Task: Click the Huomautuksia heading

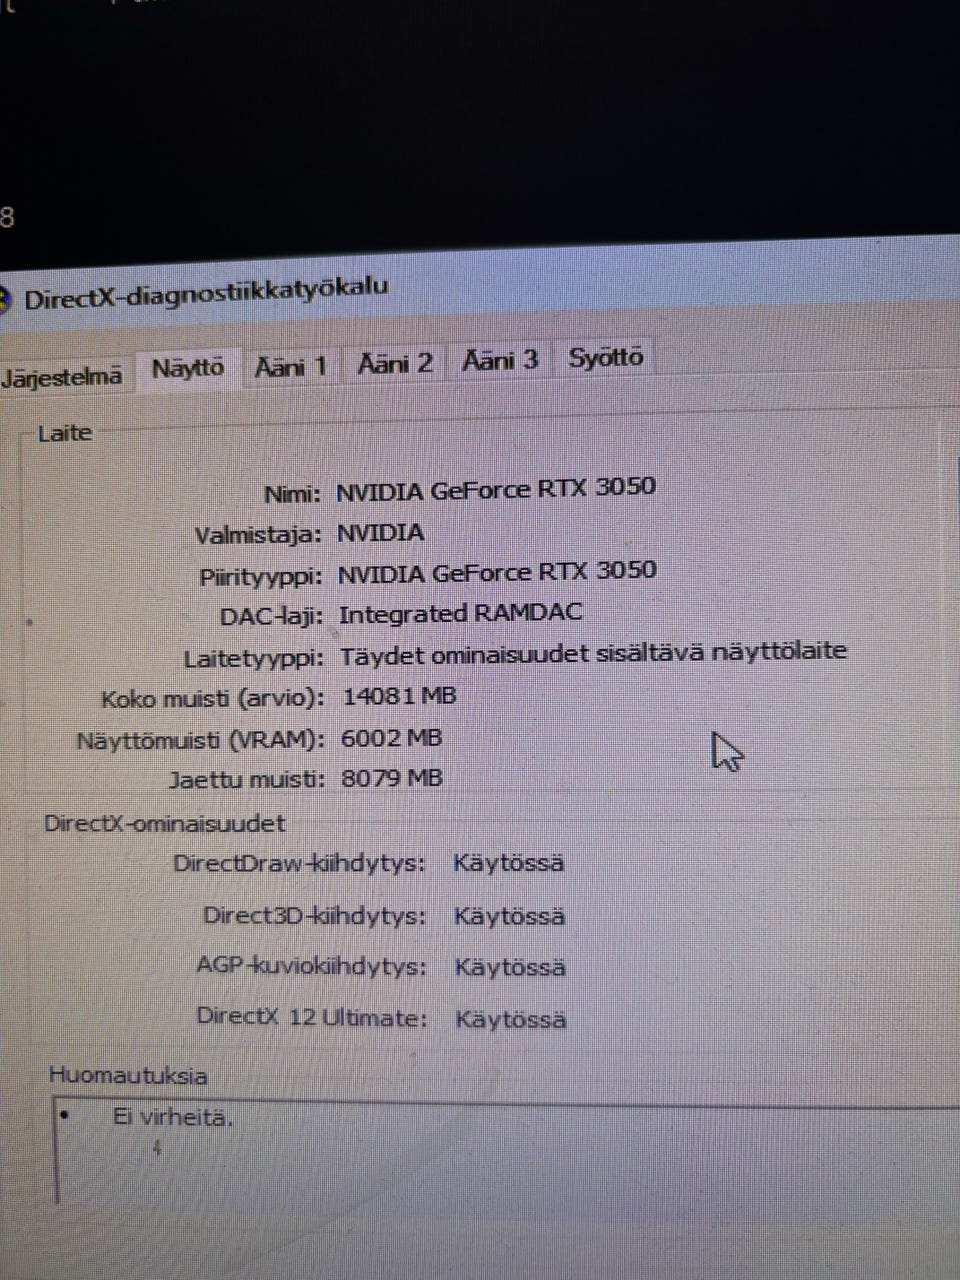Action: pos(128,1076)
